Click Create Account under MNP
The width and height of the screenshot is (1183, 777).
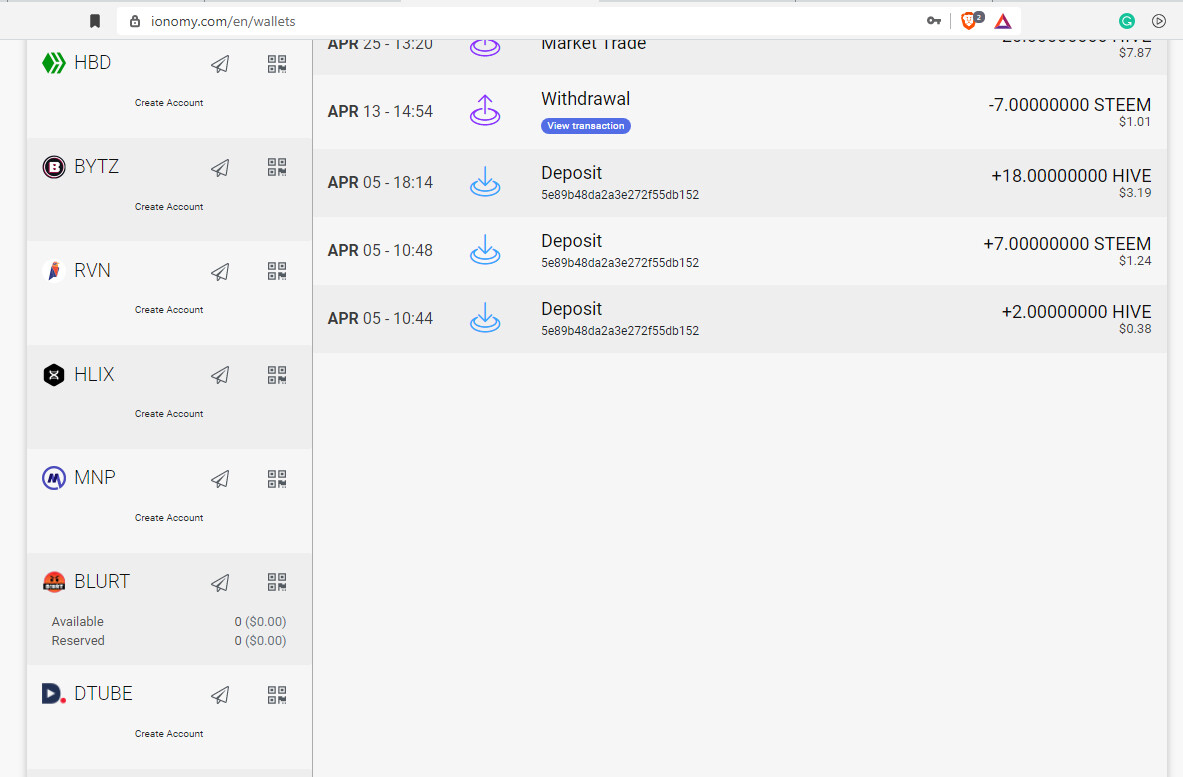pyautogui.click(x=169, y=518)
